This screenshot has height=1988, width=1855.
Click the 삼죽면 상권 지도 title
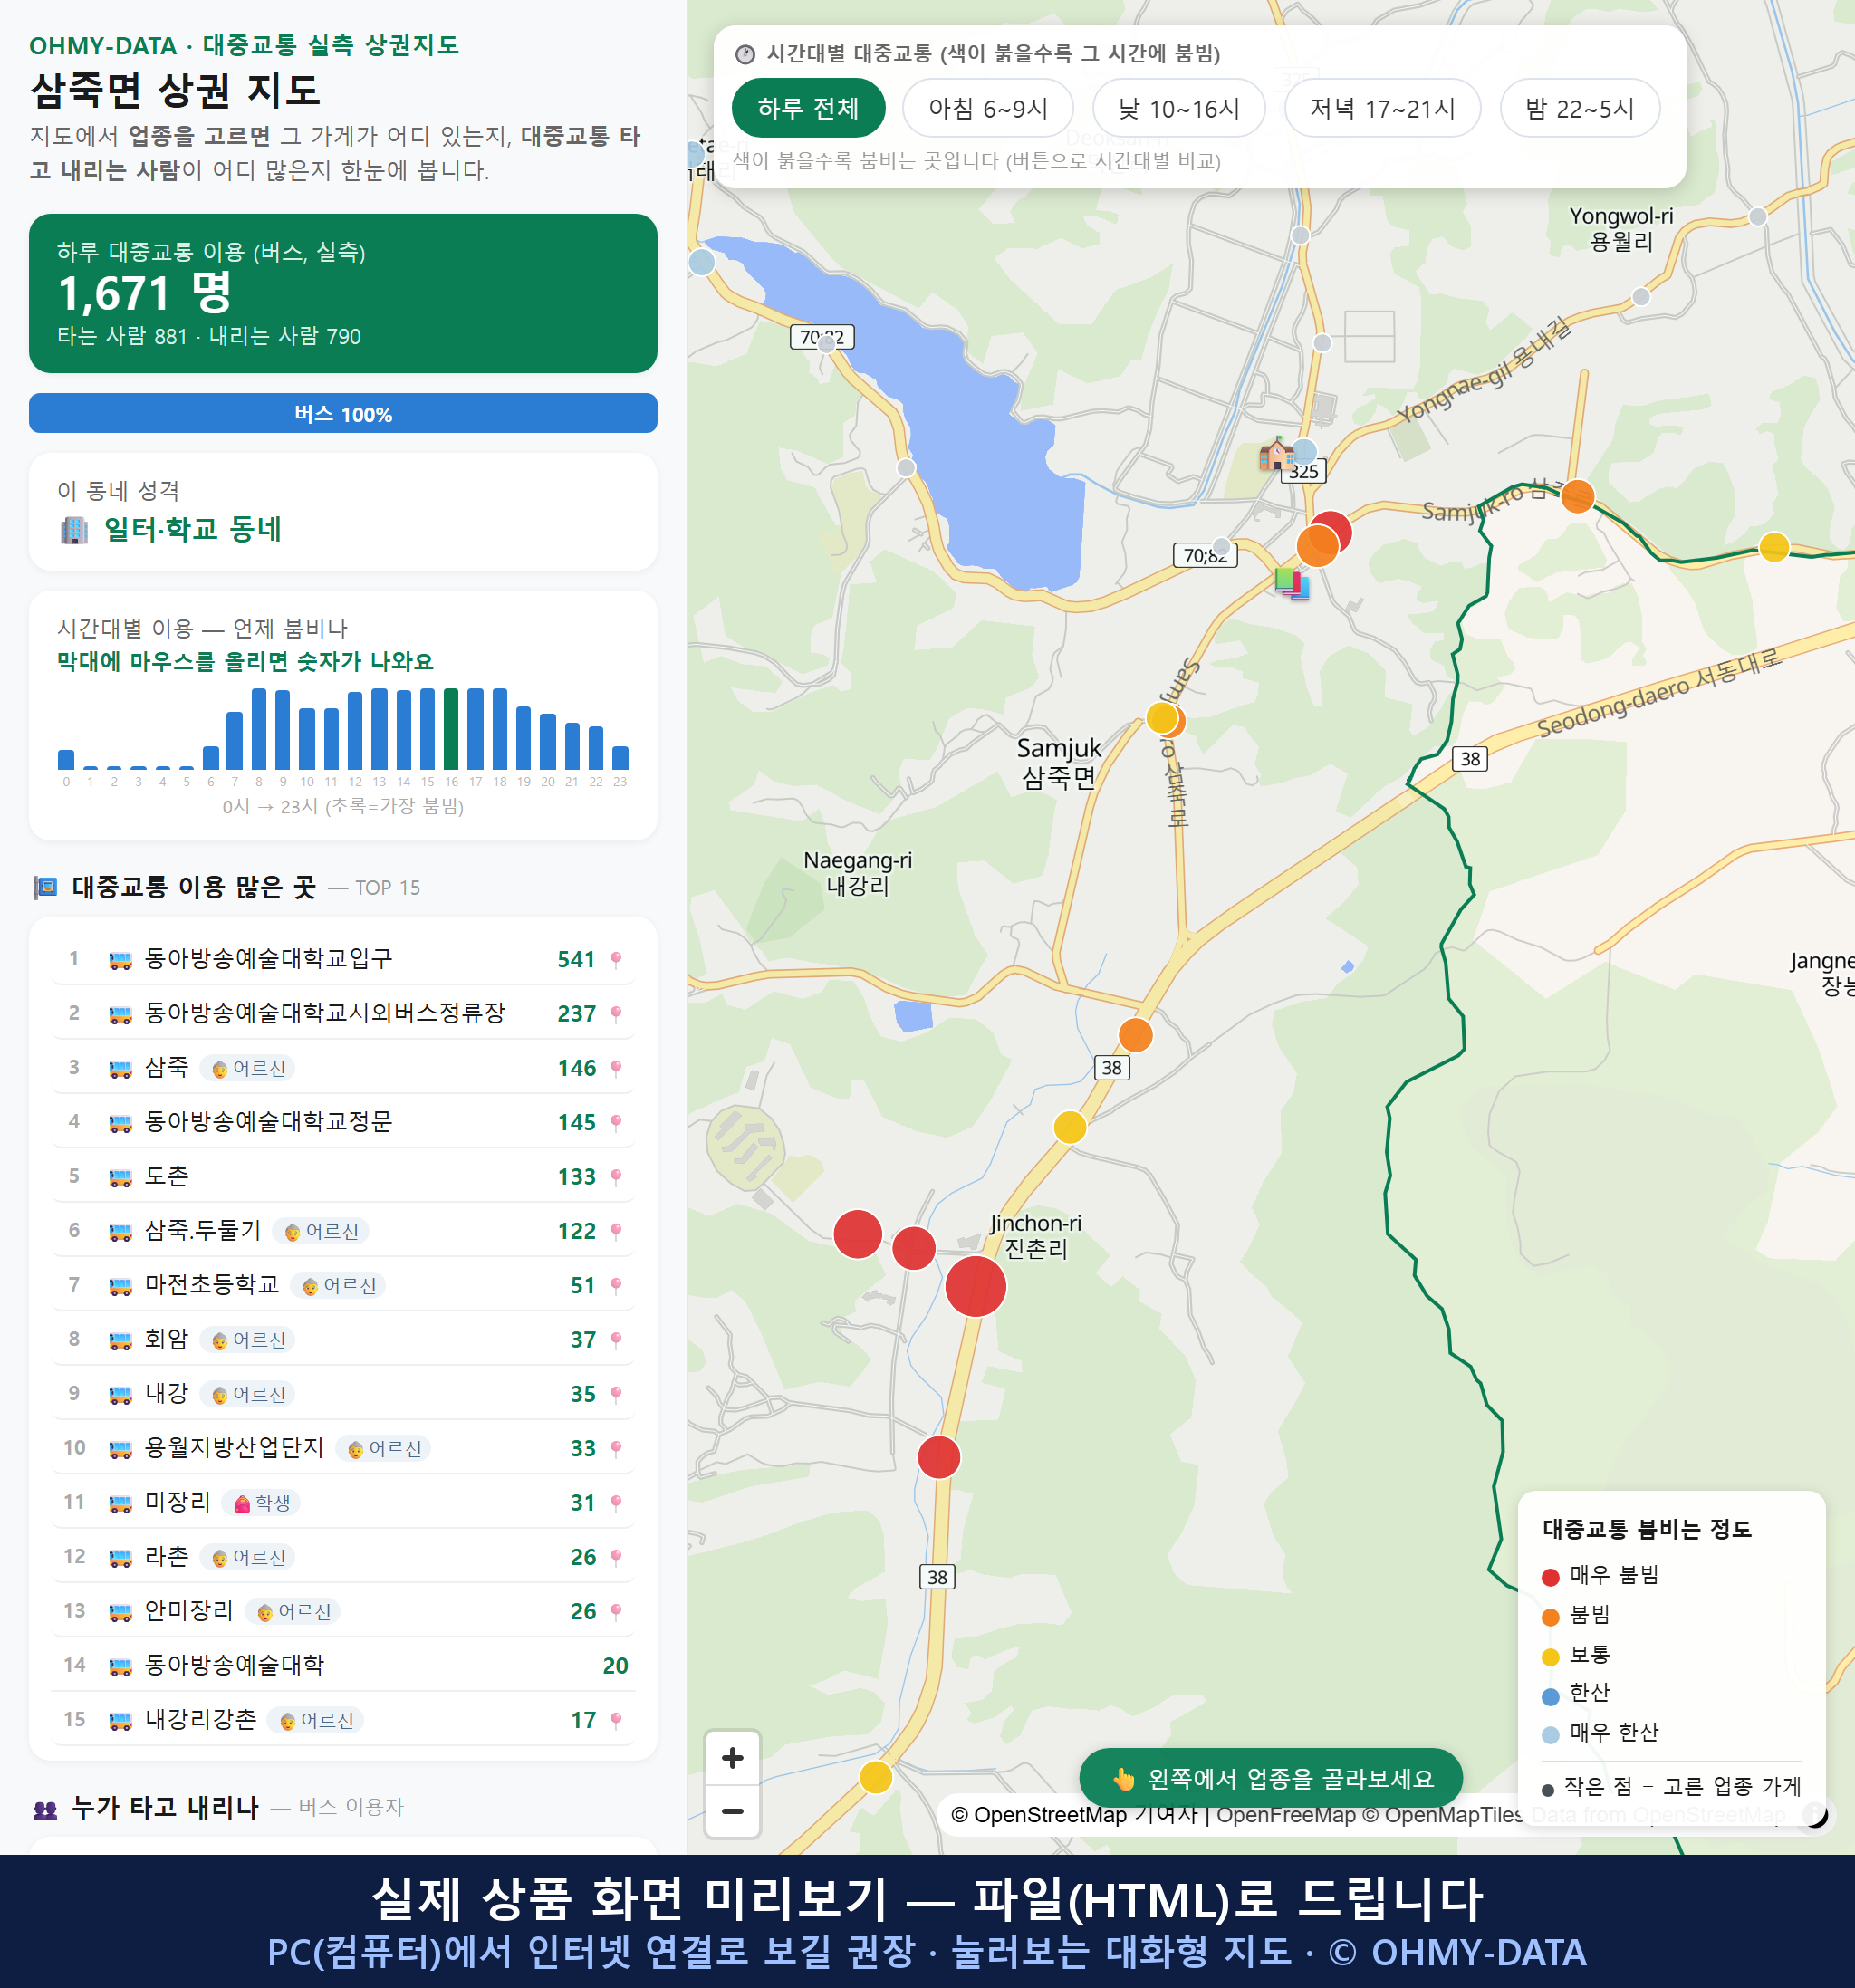point(175,90)
